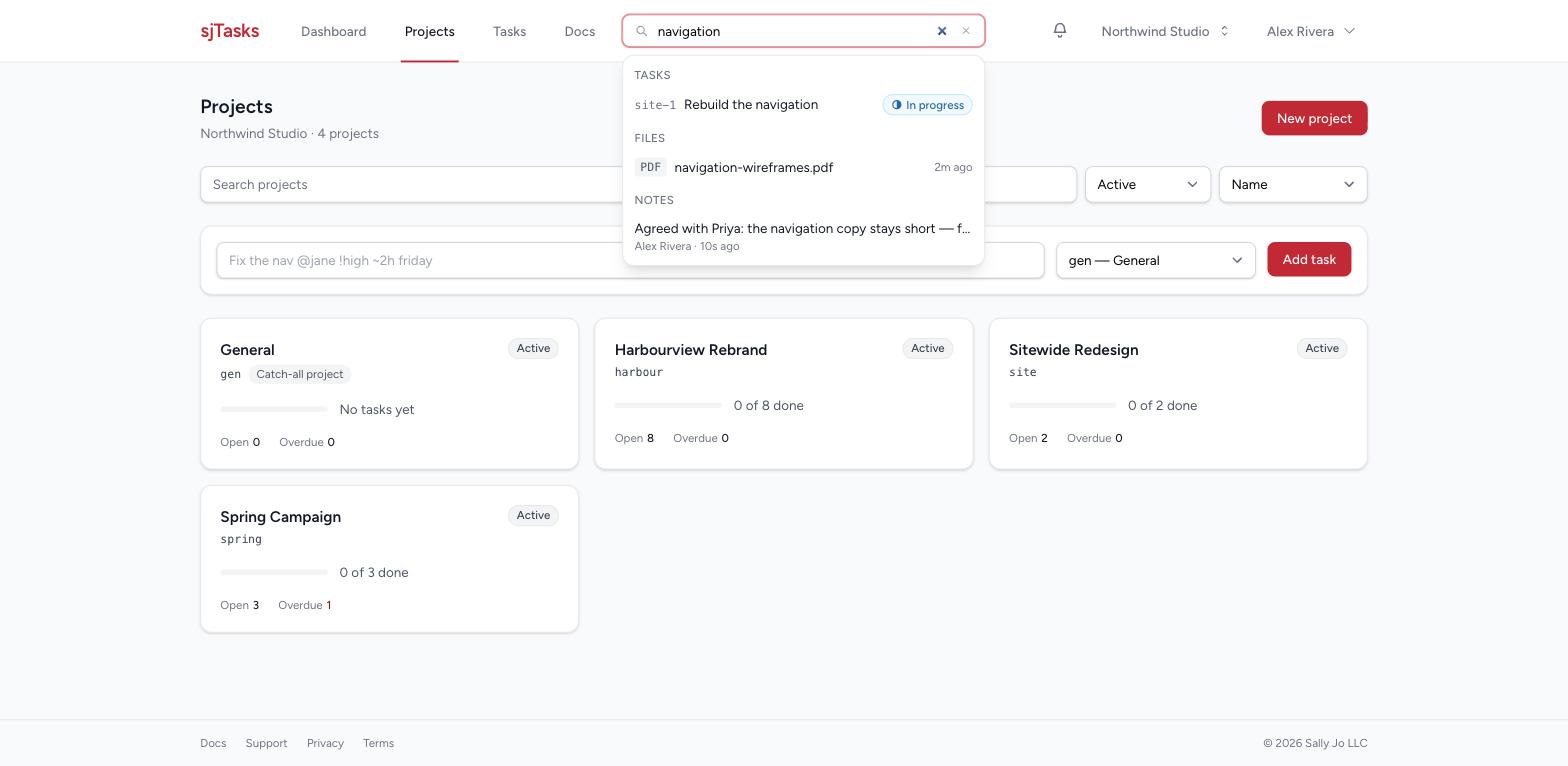The width and height of the screenshot is (1568, 766).
Task: Click the Active badge on Spring Campaign
Action: point(533,515)
